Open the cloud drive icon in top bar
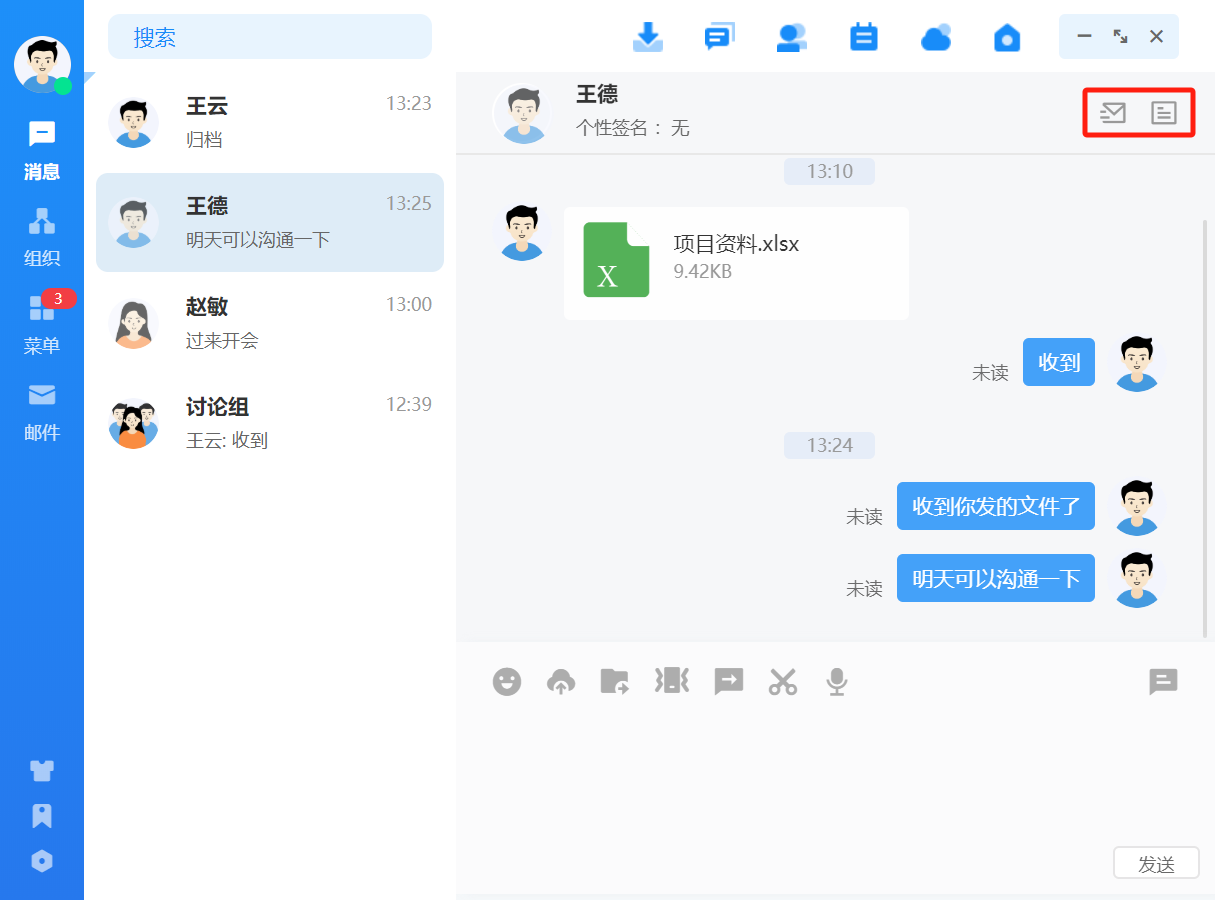Screen dimensions: 1215x900 (935, 37)
